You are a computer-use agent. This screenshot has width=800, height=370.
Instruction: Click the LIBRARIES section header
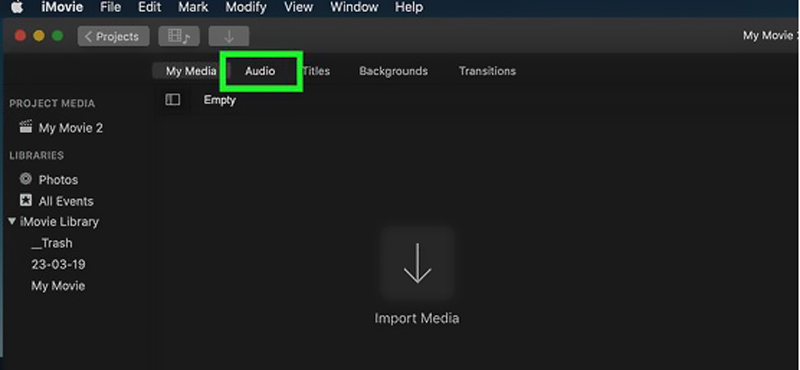pyautogui.click(x=37, y=155)
